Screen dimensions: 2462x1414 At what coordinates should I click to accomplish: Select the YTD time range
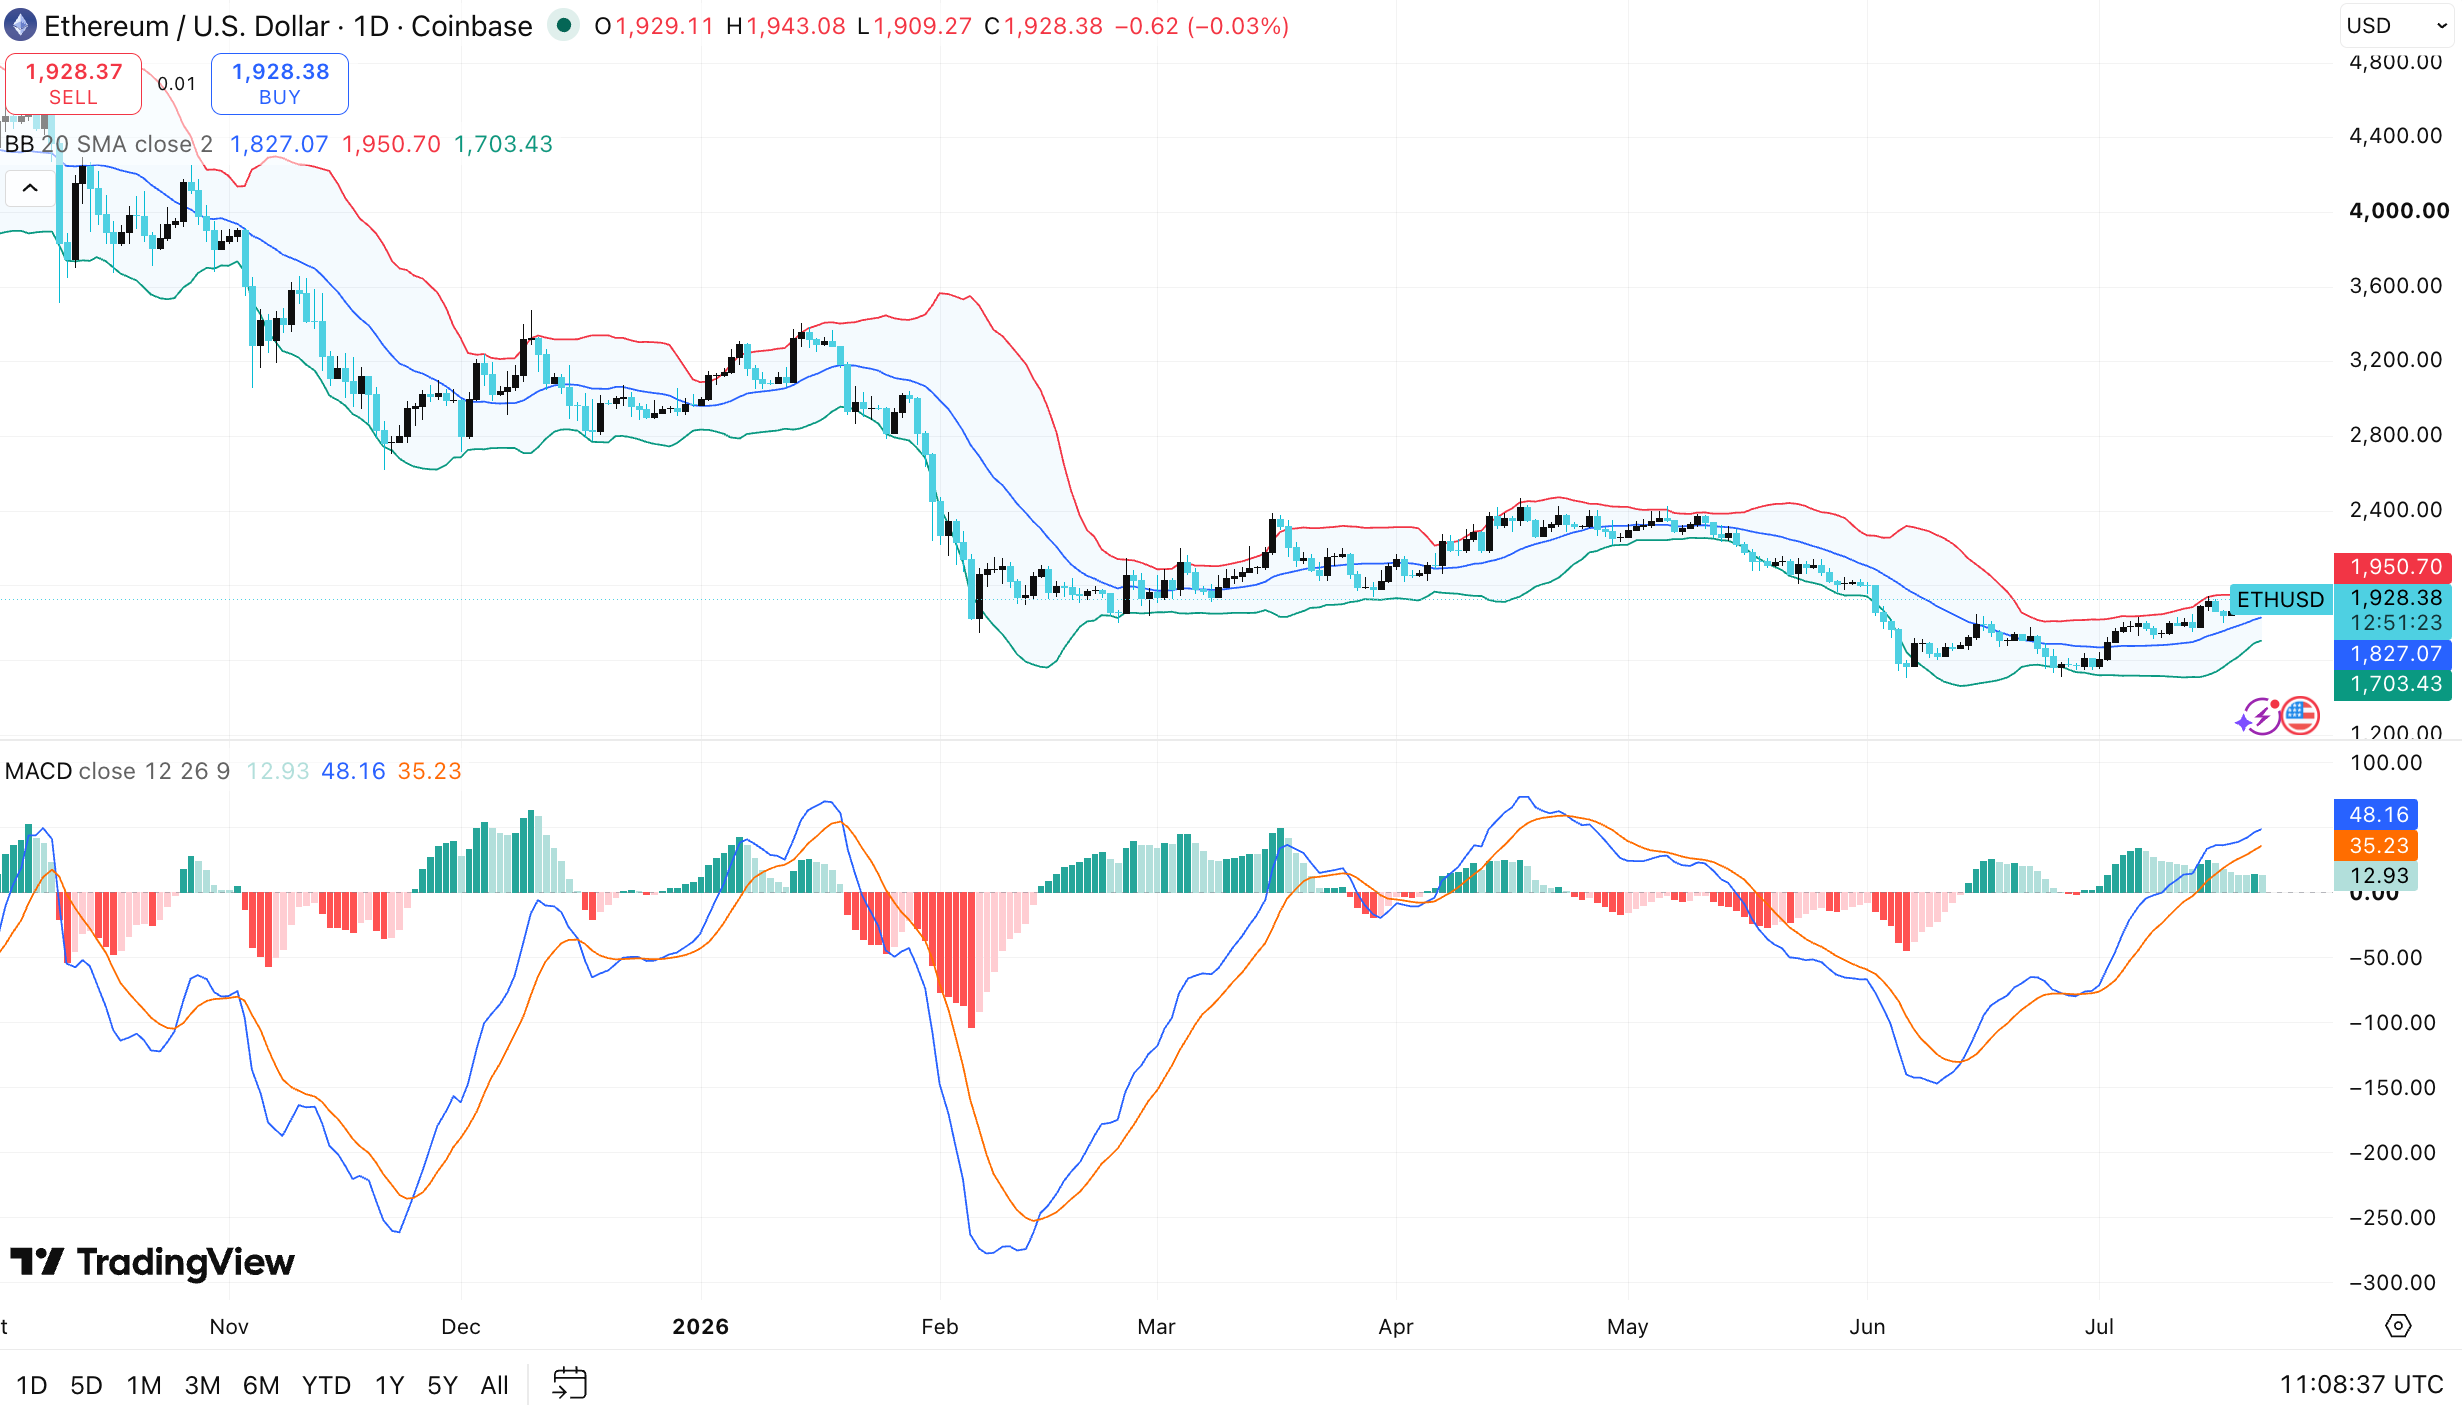326,1385
